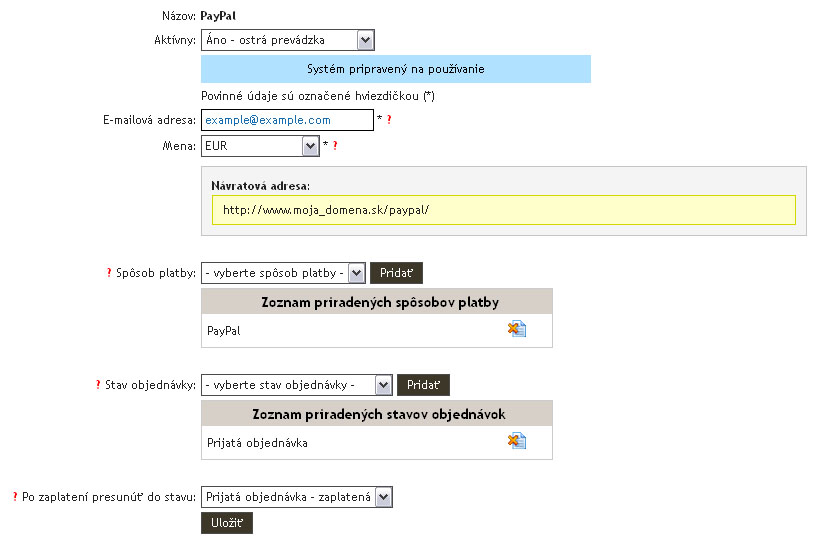Click the help question mark next to Mena
Screen dimensions: 815x543
[x=335, y=146]
